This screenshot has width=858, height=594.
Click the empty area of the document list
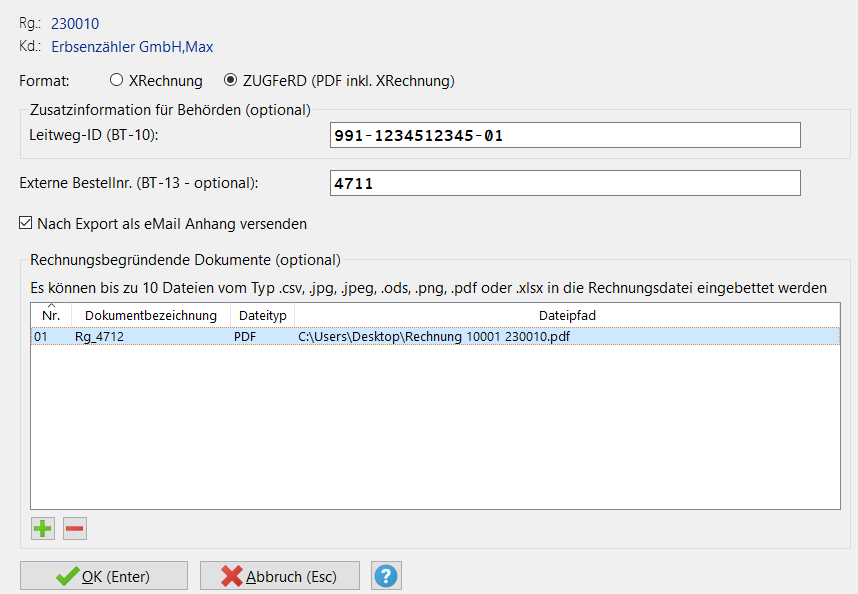pos(434,430)
